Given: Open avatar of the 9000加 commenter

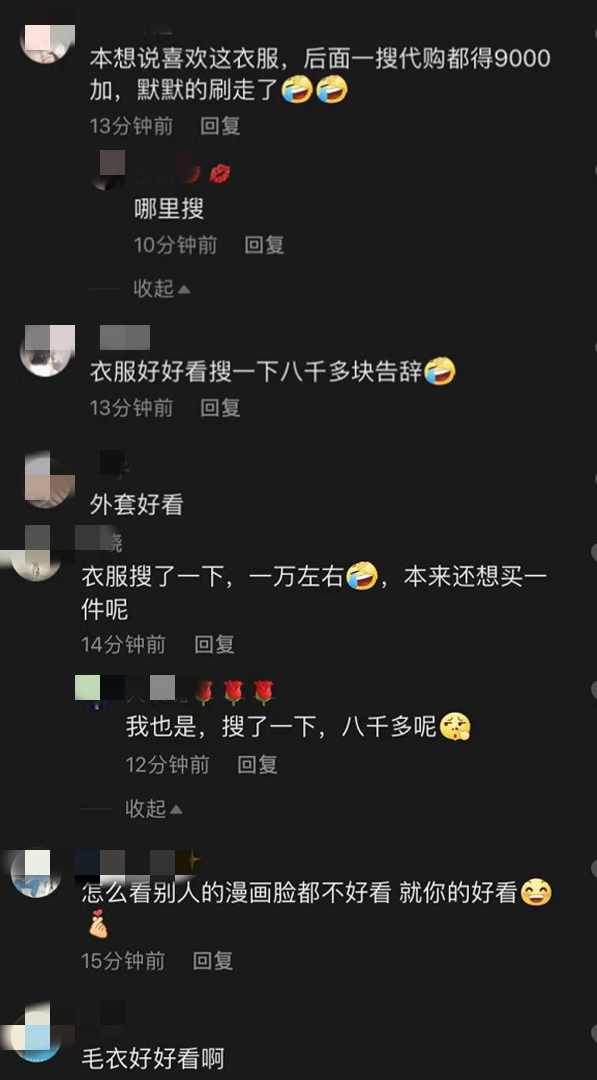Looking at the screenshot, I should point(48,43).
